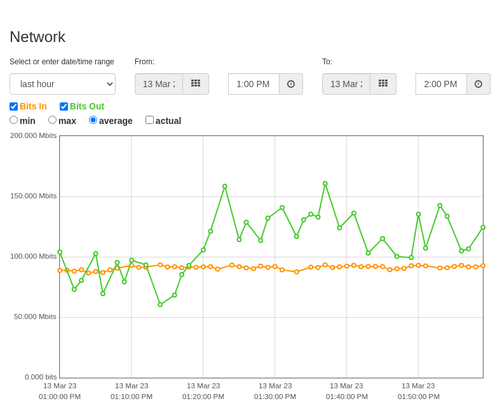Enable the actual checkbox

point(150,120)
